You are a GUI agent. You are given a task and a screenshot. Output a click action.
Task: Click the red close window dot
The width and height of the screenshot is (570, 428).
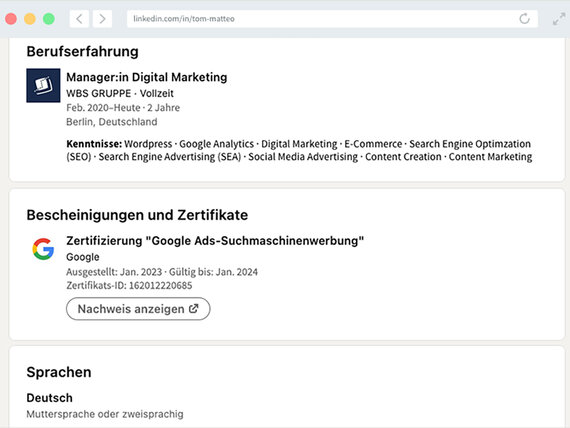(11, 19)
